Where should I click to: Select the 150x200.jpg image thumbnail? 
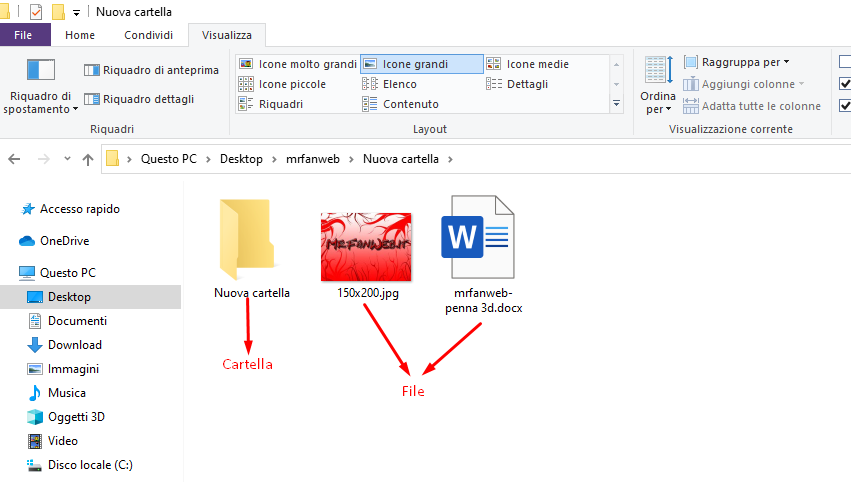pyautogui.click(x=365, y=247)
